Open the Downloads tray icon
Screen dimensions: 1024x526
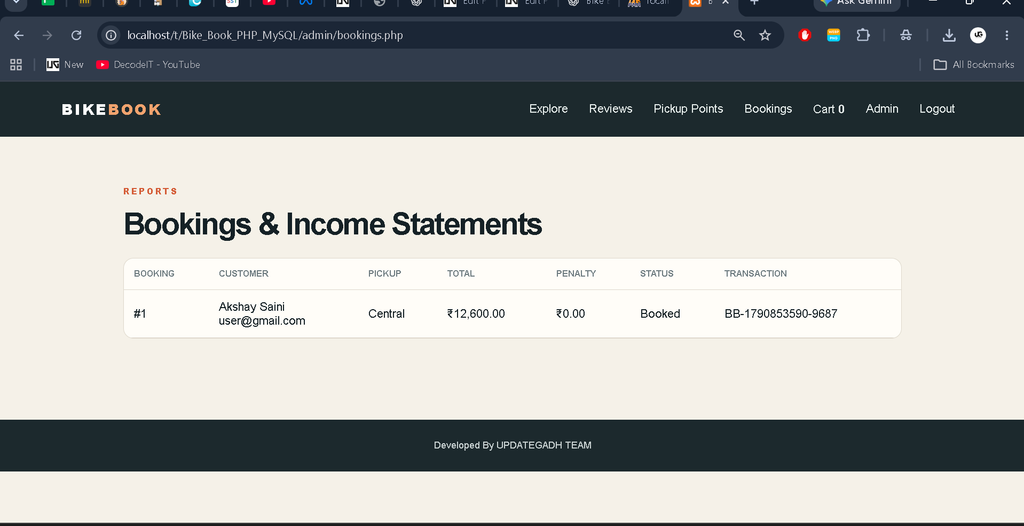point(949,35)
